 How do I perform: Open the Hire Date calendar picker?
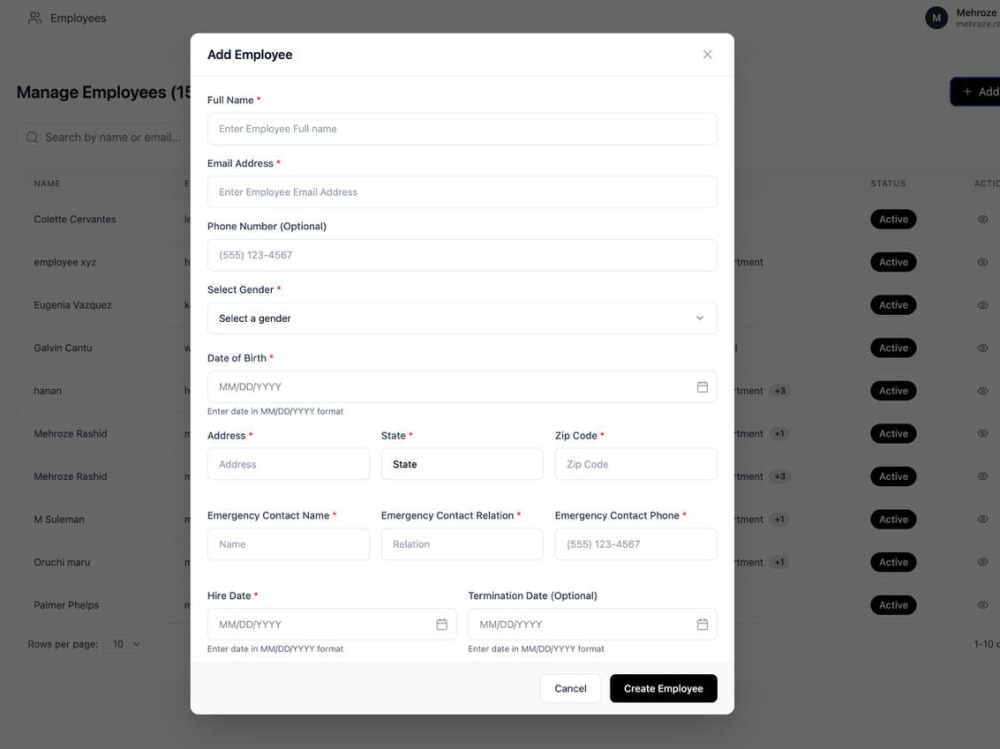pos(441,624)
